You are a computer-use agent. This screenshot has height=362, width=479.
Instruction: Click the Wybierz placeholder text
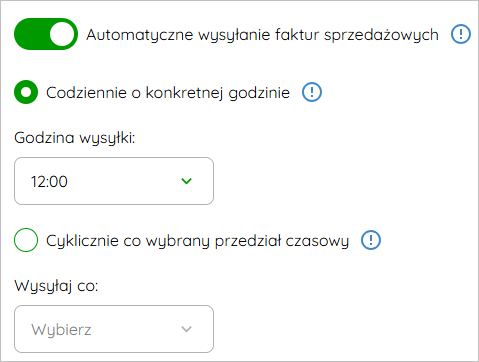pos(61,330)
